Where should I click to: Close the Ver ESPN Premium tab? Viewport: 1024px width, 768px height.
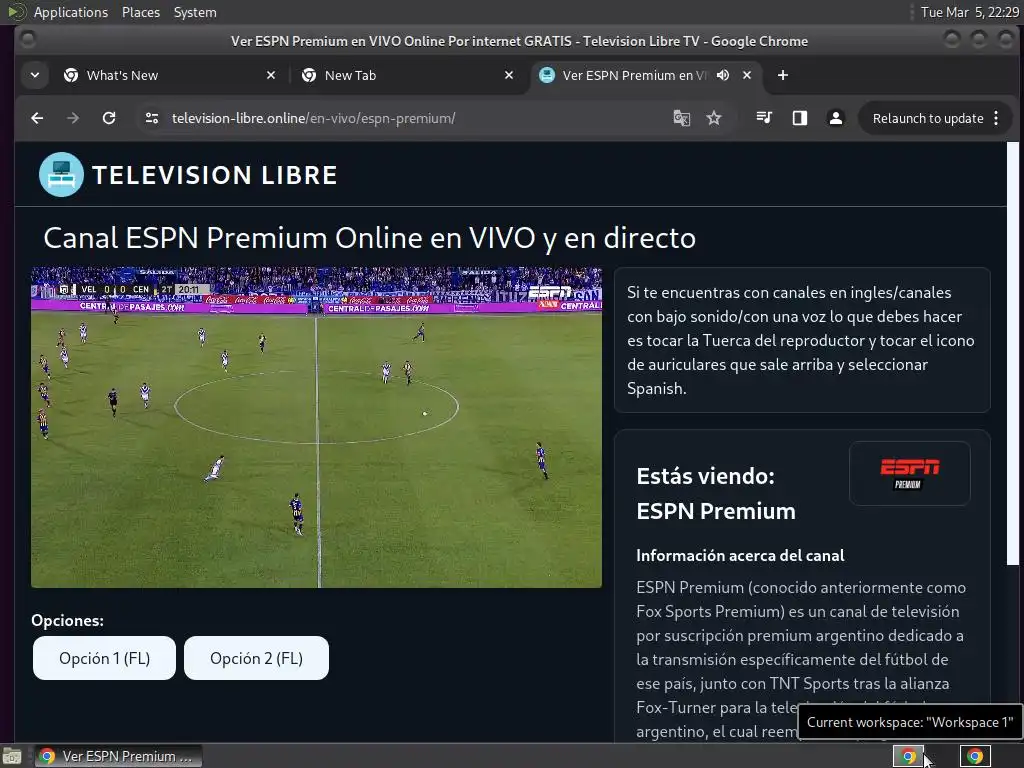pyautogui.click(x=746, y=75)
